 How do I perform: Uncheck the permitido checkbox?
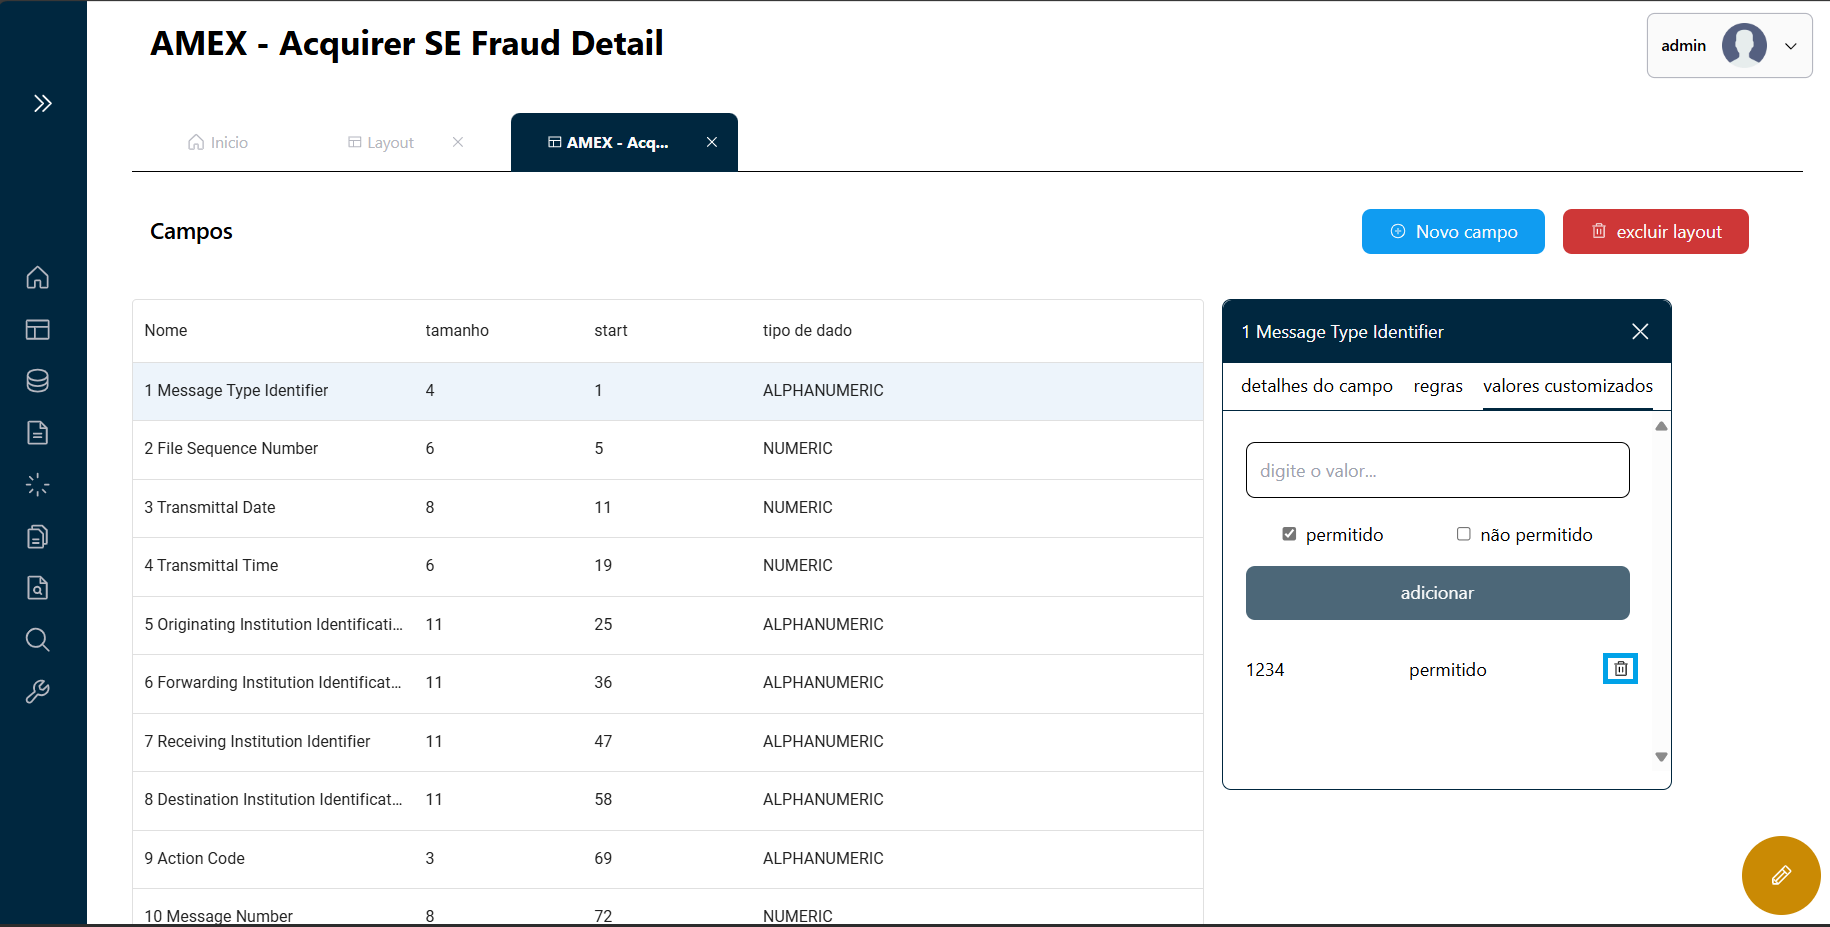1289,534
